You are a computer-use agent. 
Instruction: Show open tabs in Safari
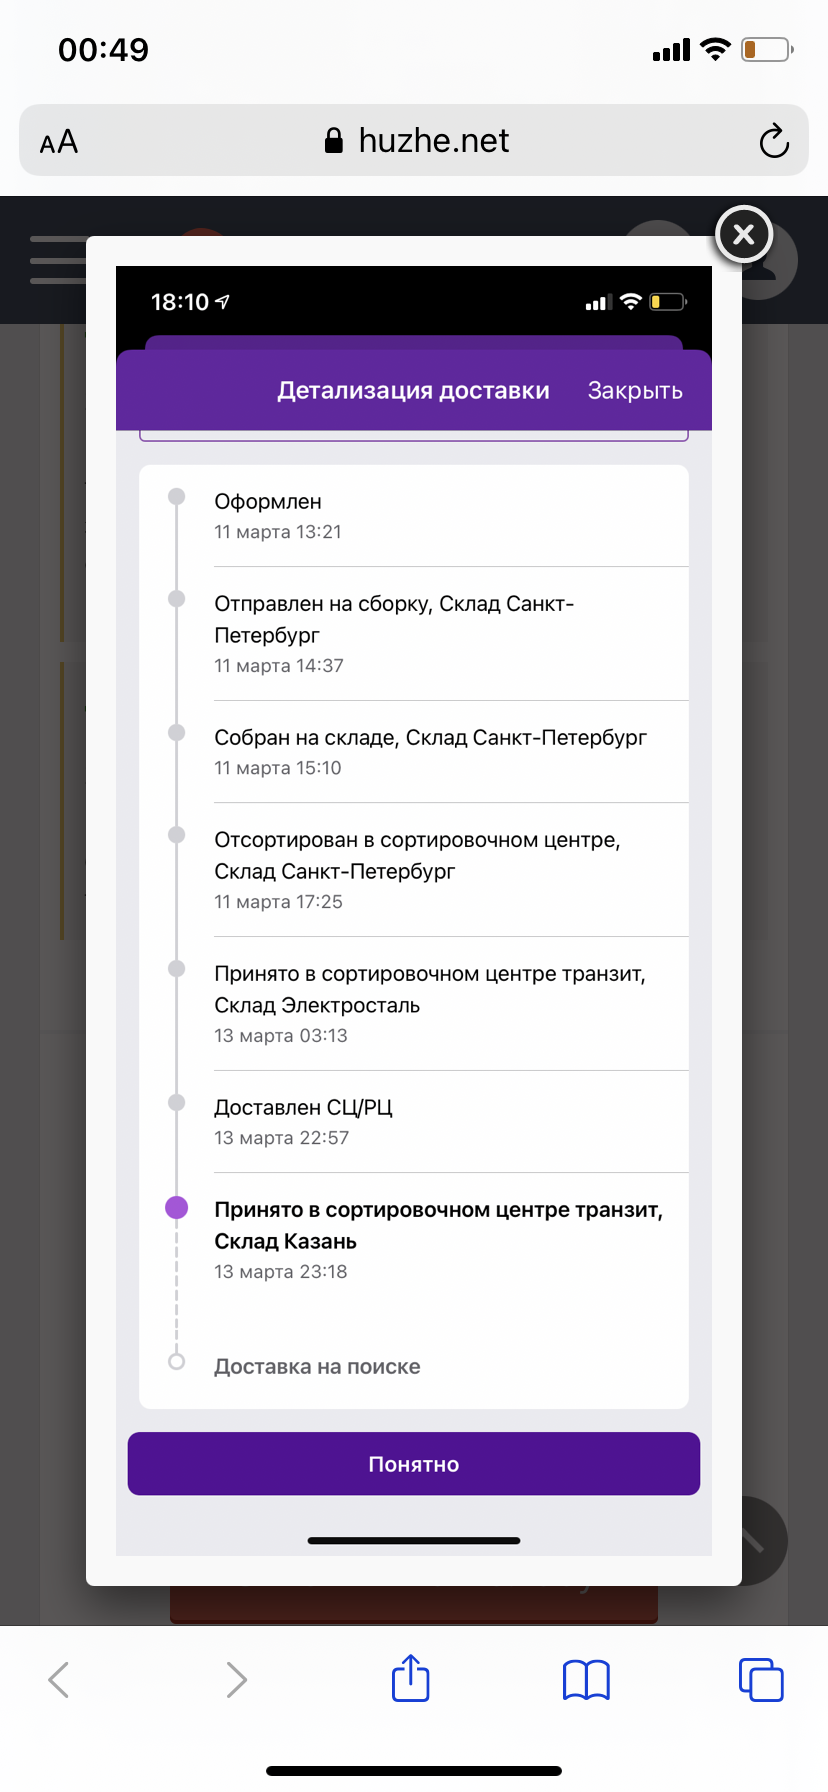(761, 1679)
